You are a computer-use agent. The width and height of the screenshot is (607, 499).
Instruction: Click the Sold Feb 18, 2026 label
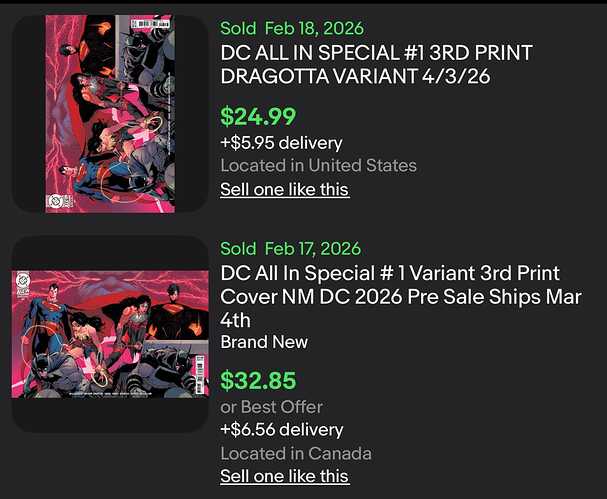point(292,28)
